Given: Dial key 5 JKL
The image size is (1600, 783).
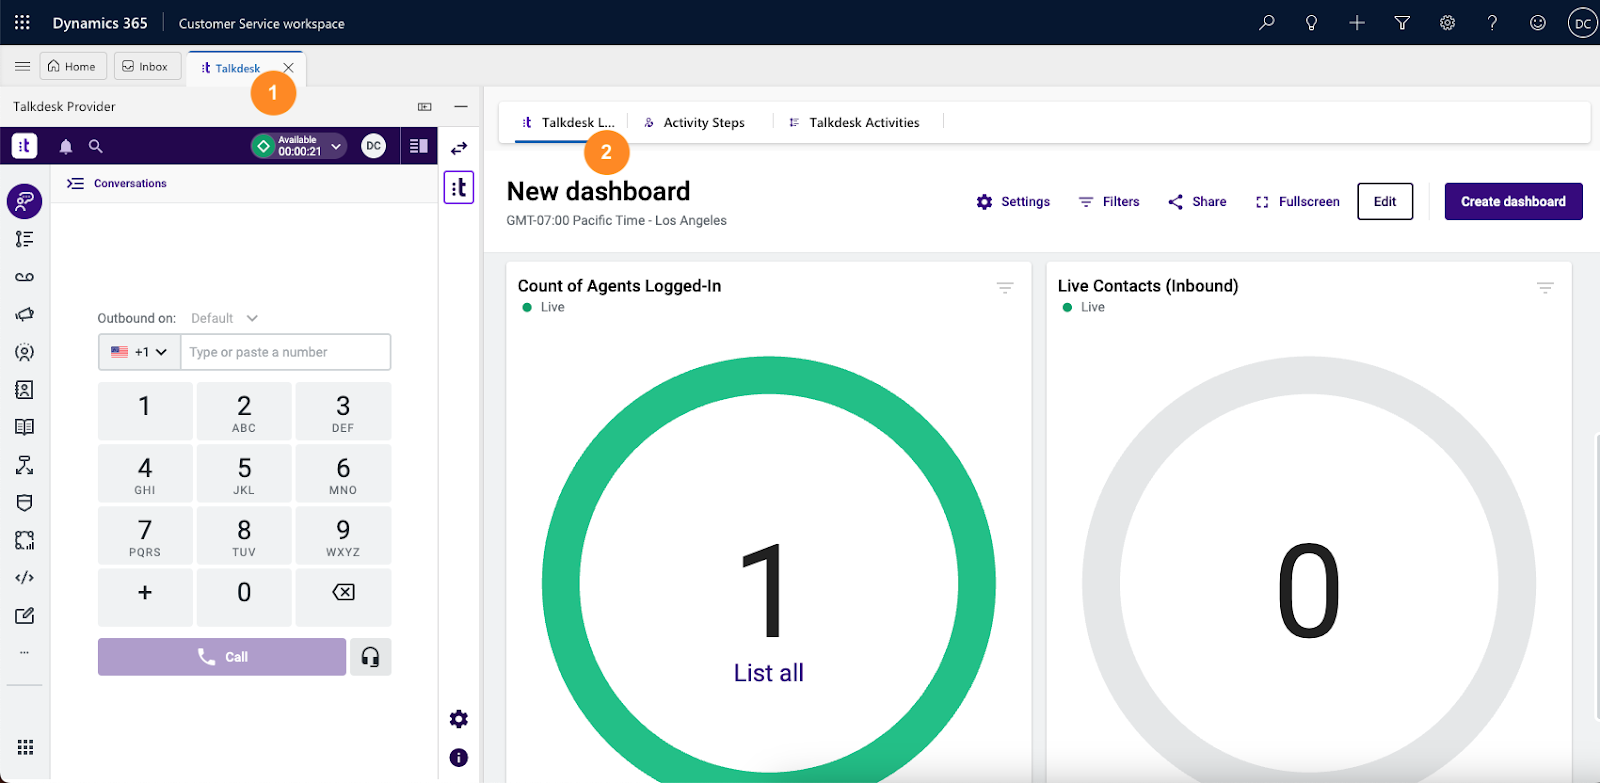Looking at the screenshot, I should 244,474.
